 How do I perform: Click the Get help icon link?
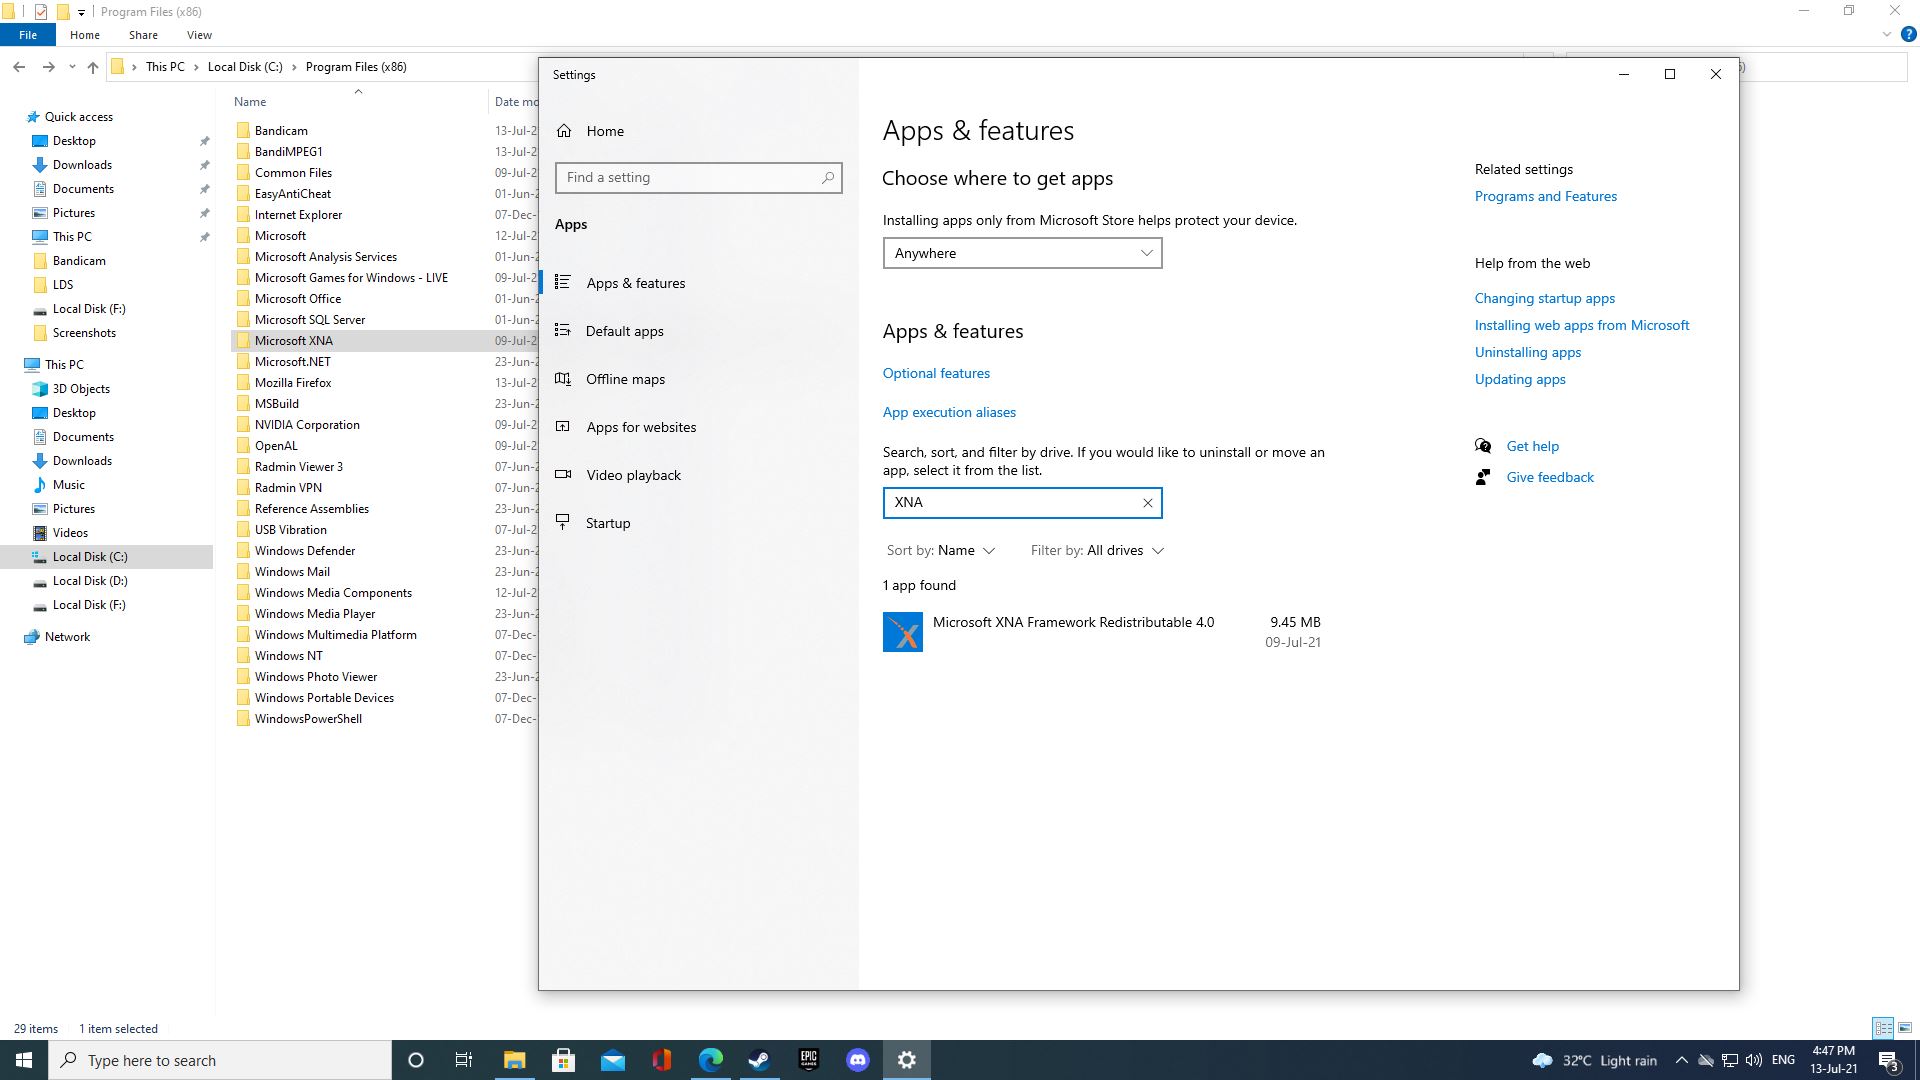[x=1483, y=446]
